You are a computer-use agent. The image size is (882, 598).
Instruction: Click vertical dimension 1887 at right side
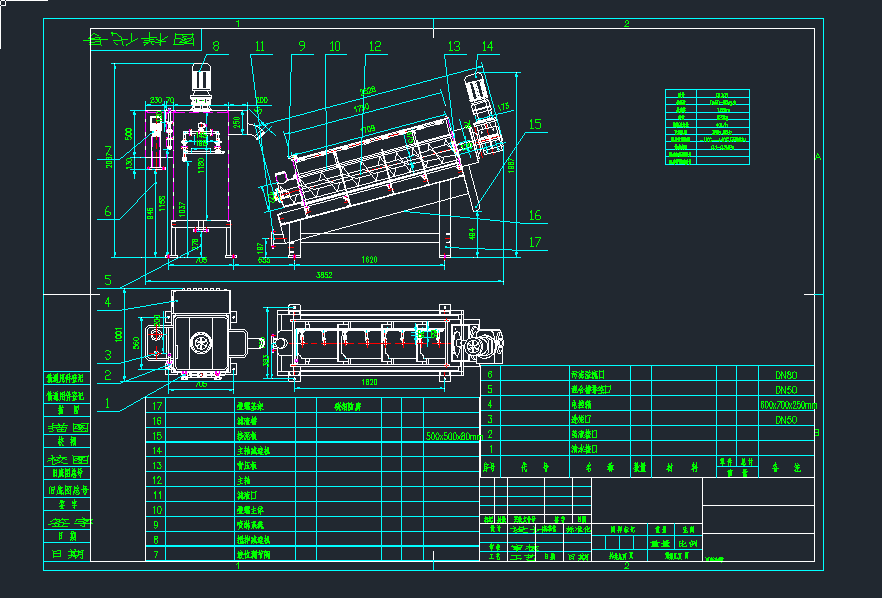click(511, 164)
